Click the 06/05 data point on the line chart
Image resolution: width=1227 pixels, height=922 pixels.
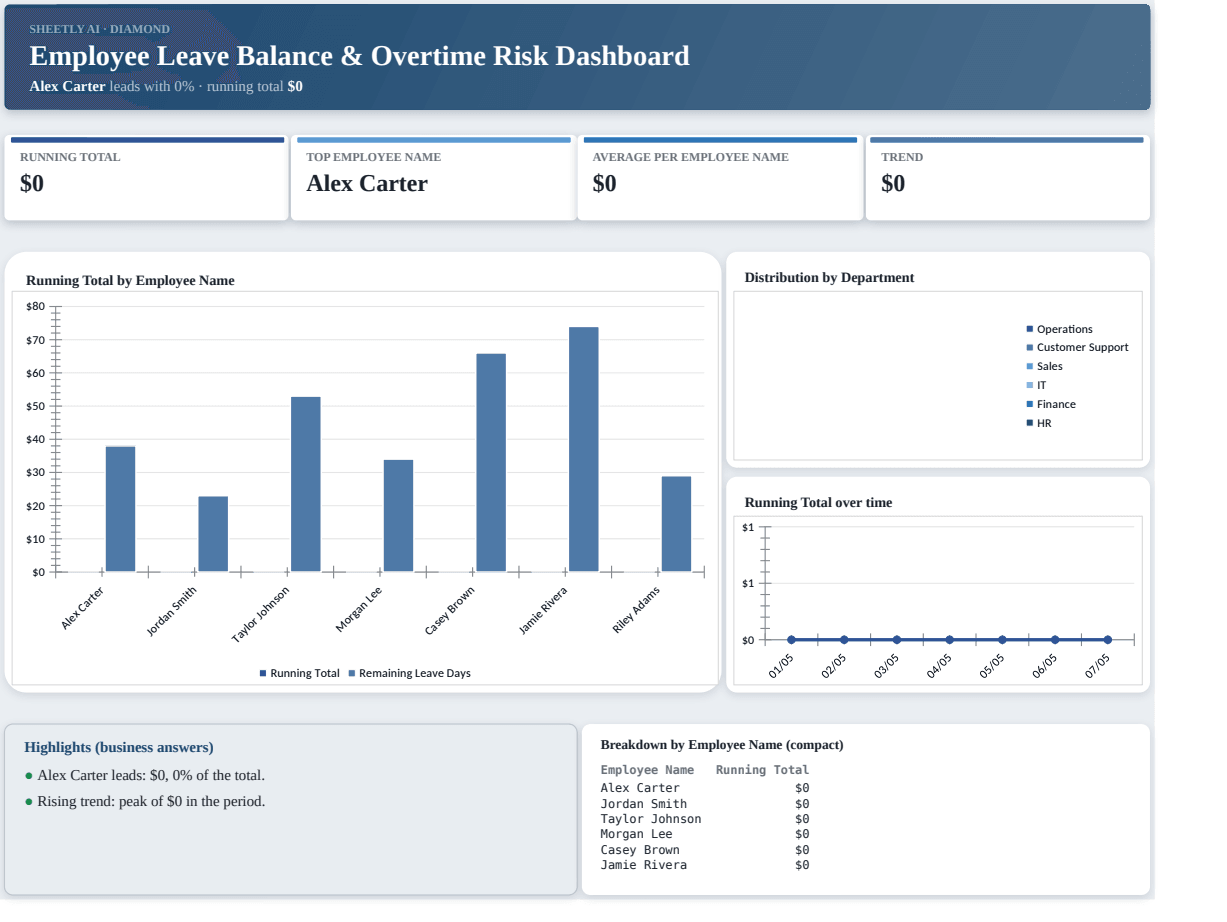[1055, 640]
